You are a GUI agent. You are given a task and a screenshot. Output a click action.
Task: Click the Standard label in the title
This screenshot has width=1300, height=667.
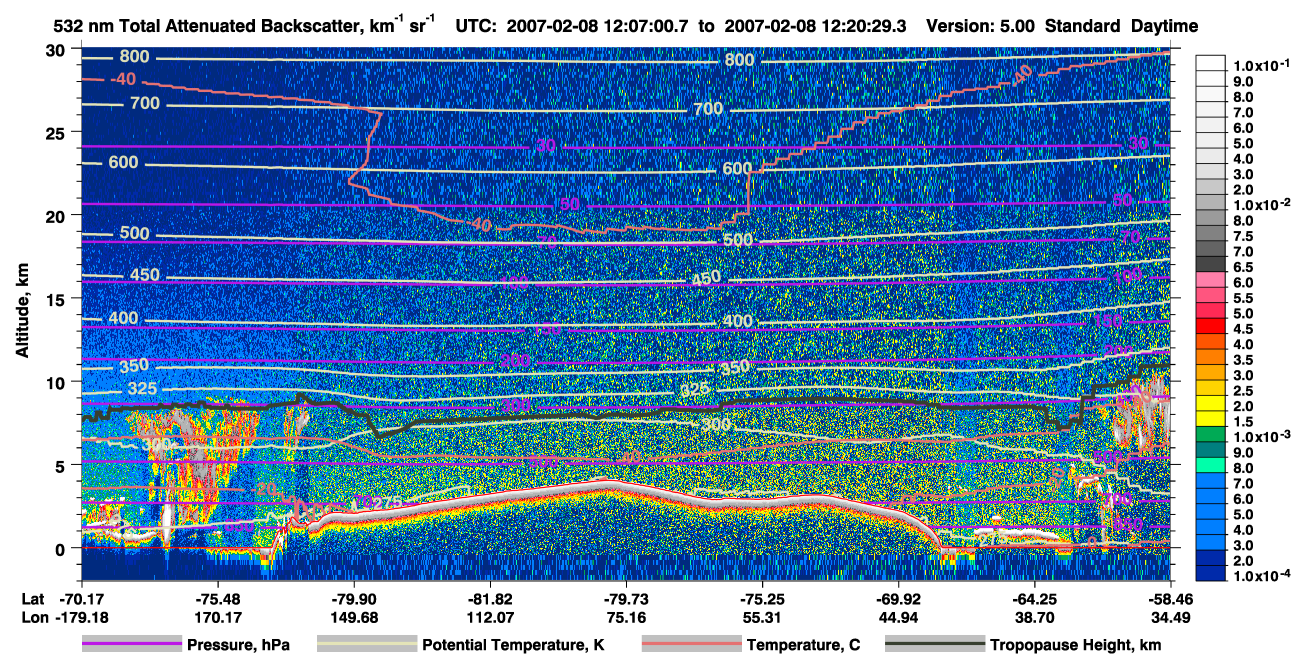1085,26
